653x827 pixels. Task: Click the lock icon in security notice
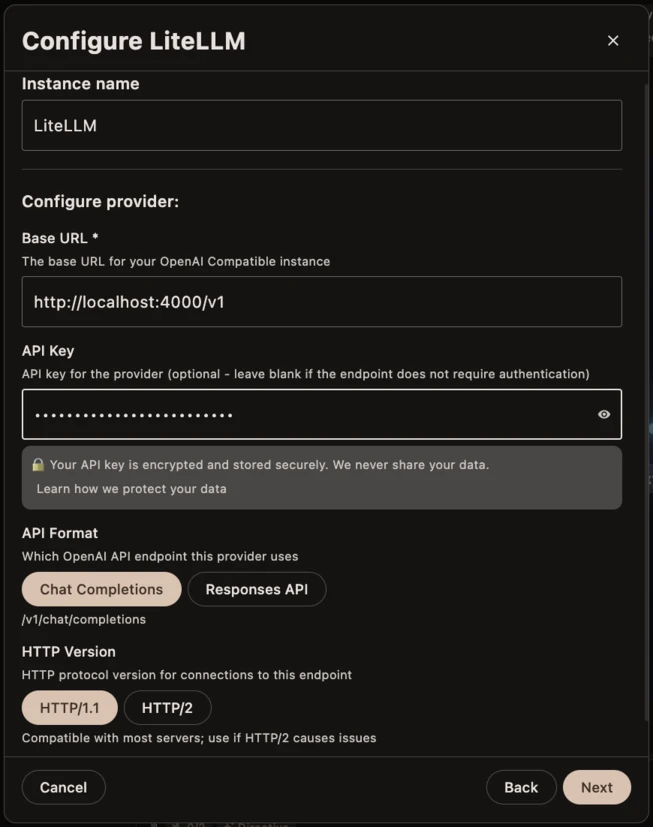click(x=38, y=465)
